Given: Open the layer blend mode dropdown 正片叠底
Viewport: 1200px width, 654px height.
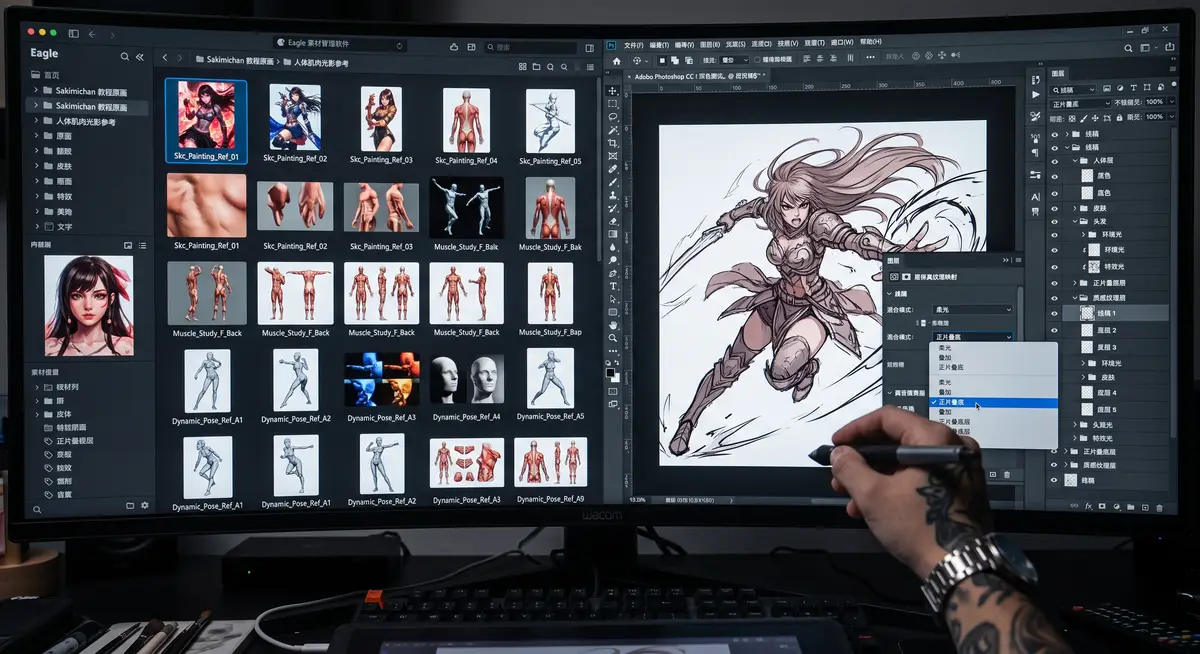Looking at the screenshot, I should [1080, 102].
